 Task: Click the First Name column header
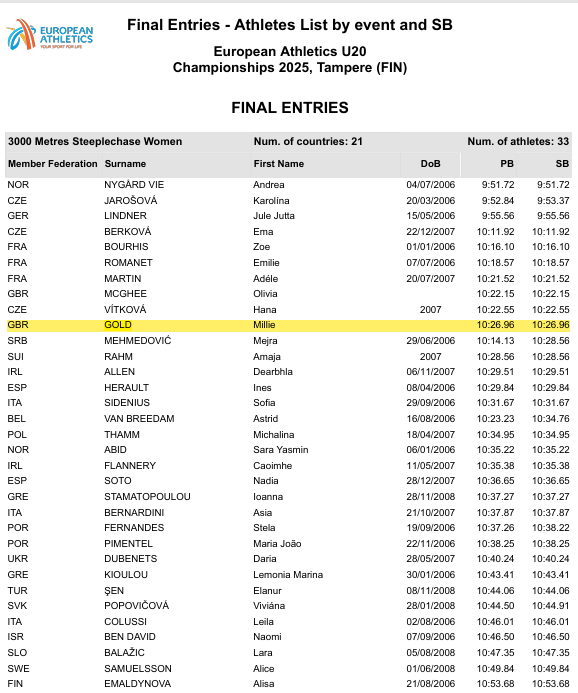[279, 164]
